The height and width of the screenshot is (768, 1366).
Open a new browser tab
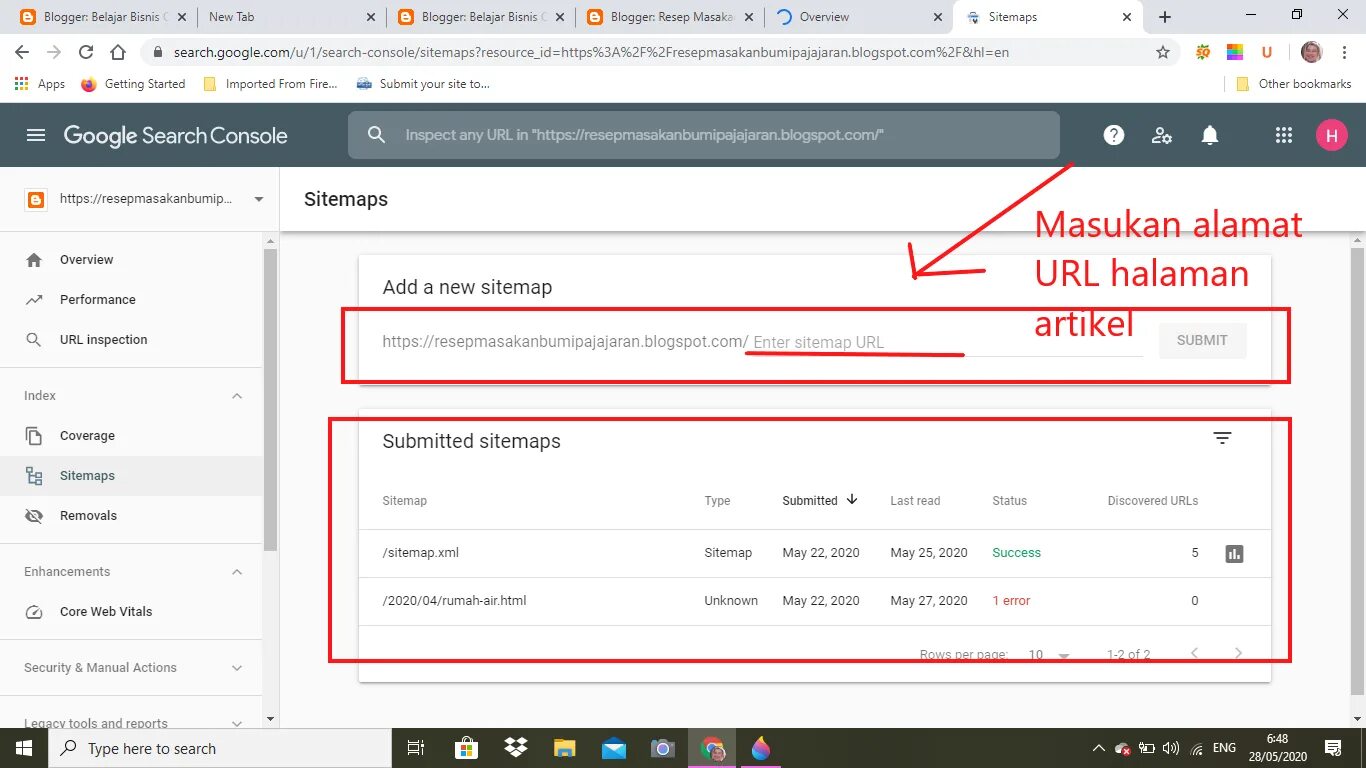point(1165,17)
